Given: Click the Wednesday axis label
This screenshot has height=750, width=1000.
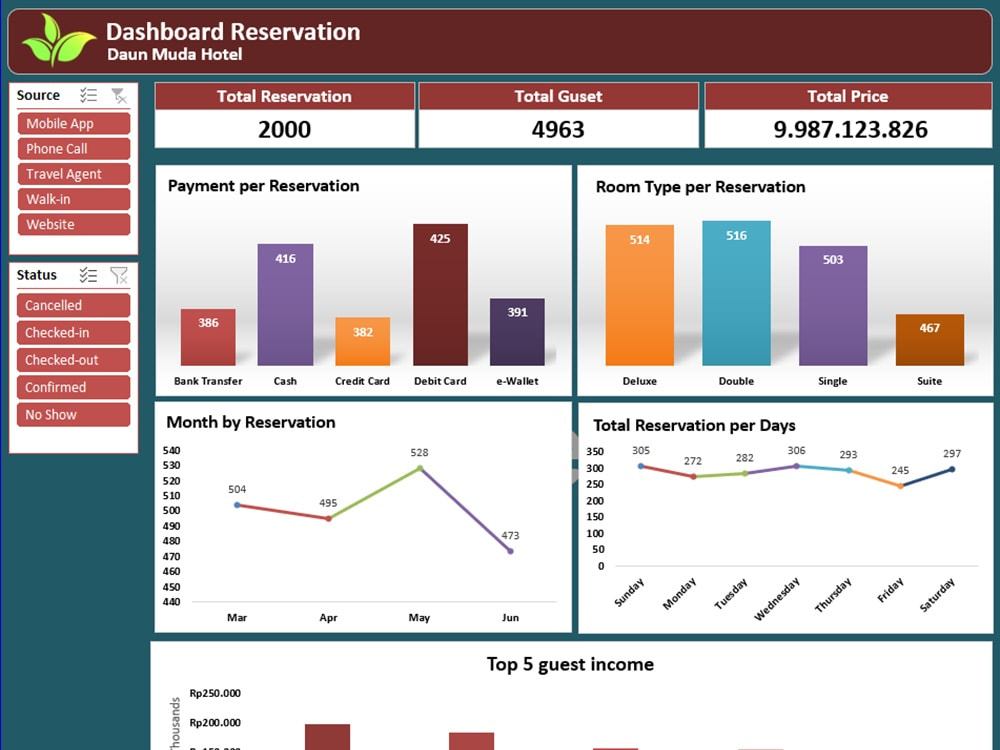Looking at the screenshot, I should pyautogui.click(x=777, y=598).
